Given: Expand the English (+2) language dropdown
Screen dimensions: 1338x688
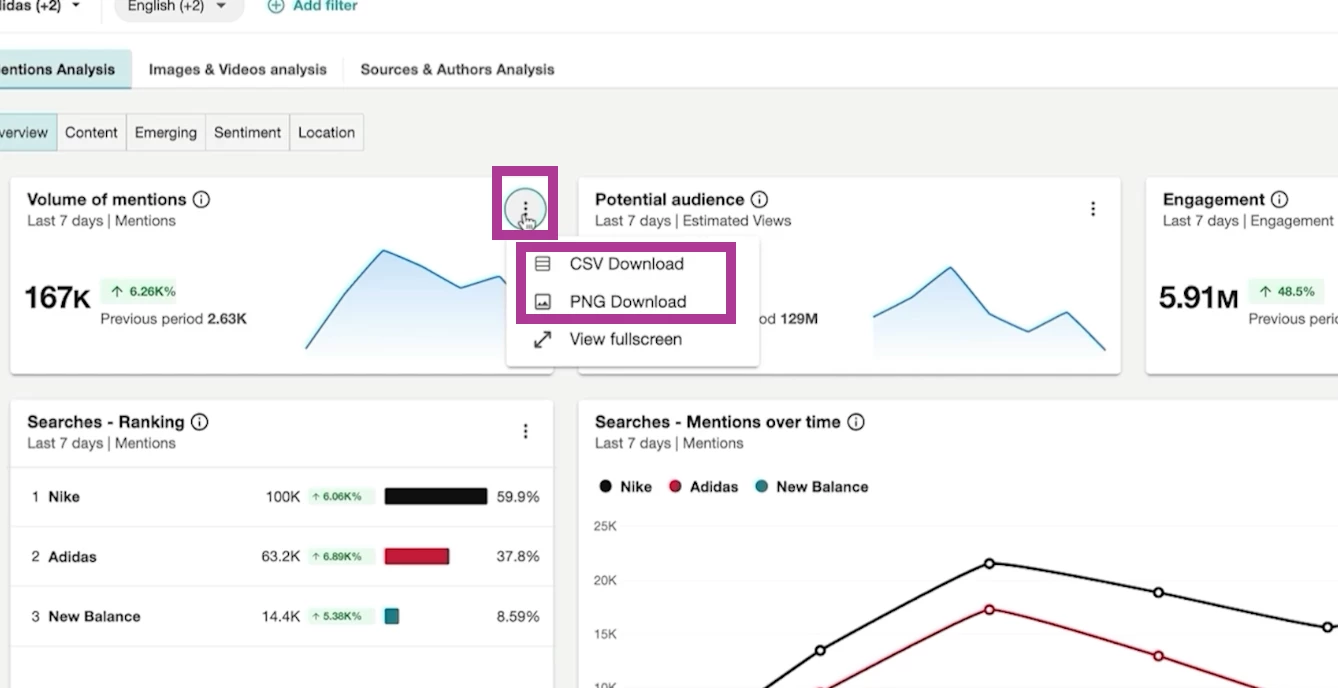Looking at the screenshot, I should coord(178,7).
